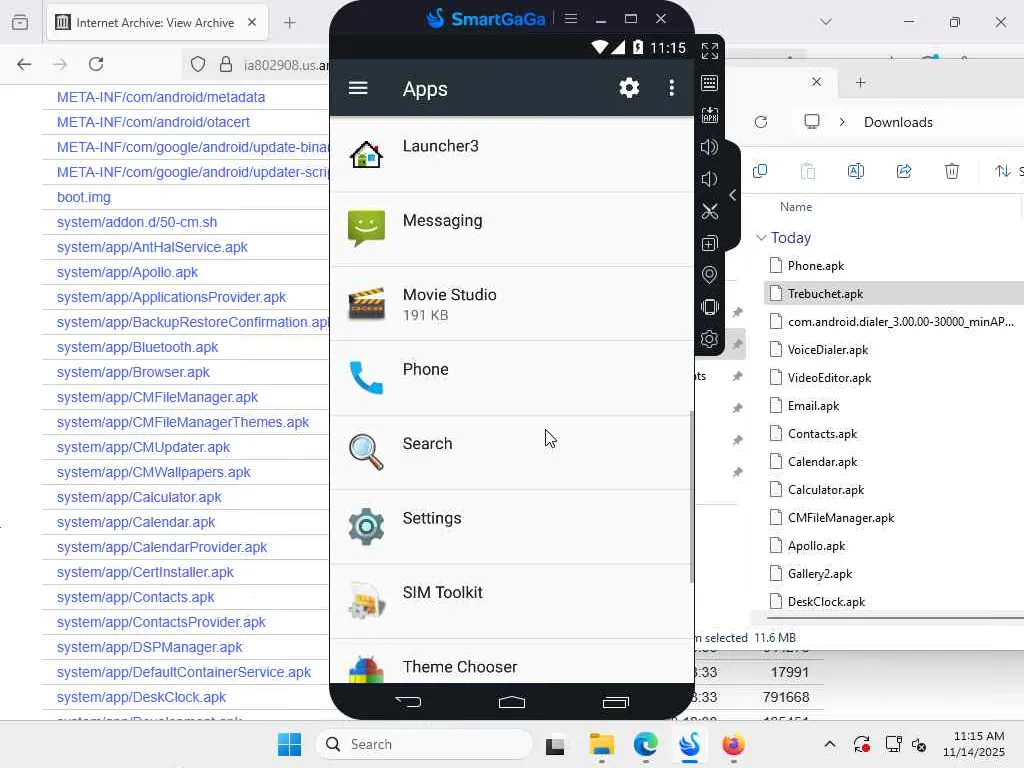Lower emulator volume with the volume down icon

710,179
